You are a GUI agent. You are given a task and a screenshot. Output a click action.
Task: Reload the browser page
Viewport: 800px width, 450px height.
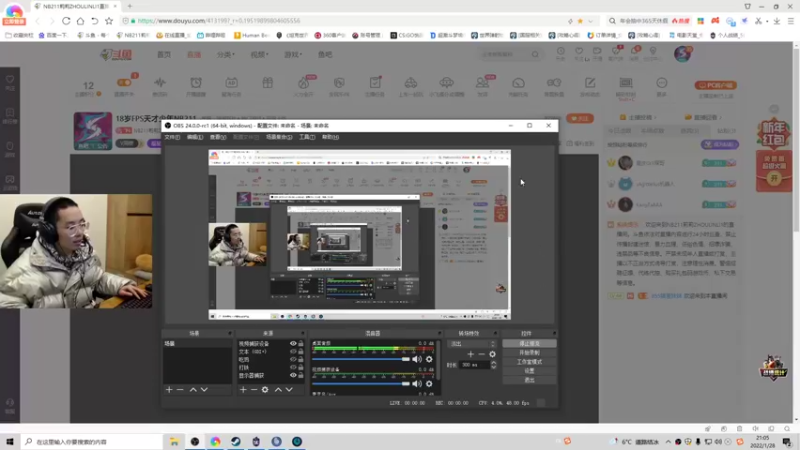[x=66, y=21]
